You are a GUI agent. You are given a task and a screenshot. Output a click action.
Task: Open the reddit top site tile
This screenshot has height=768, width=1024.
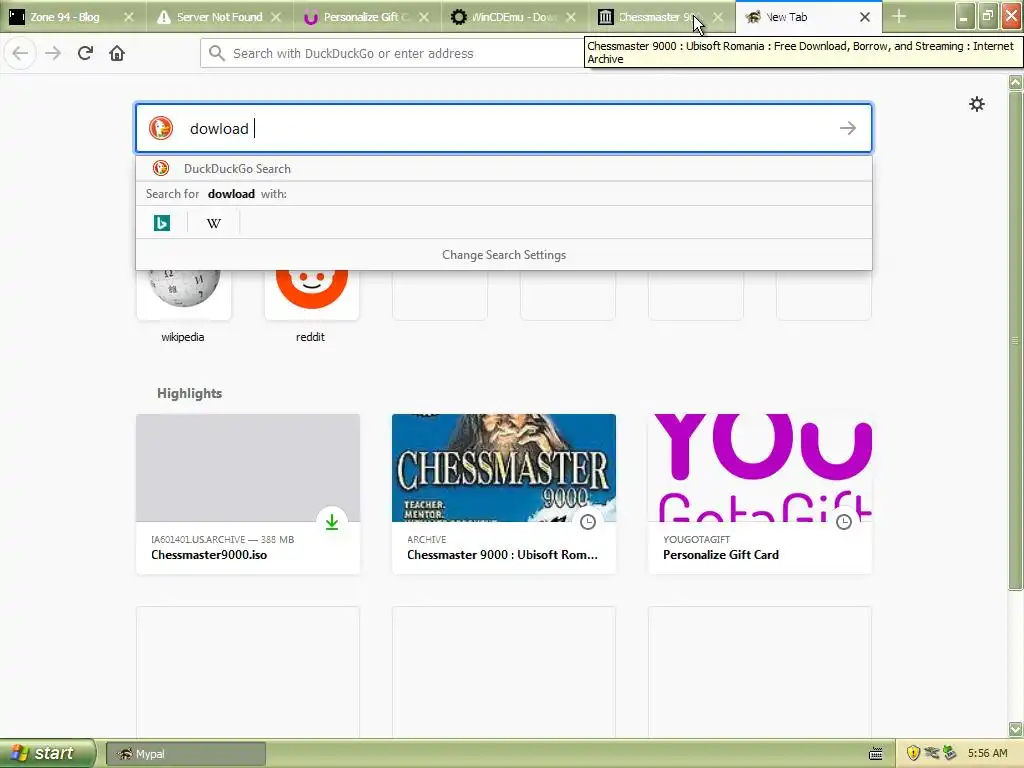click(x=312, y=294)
